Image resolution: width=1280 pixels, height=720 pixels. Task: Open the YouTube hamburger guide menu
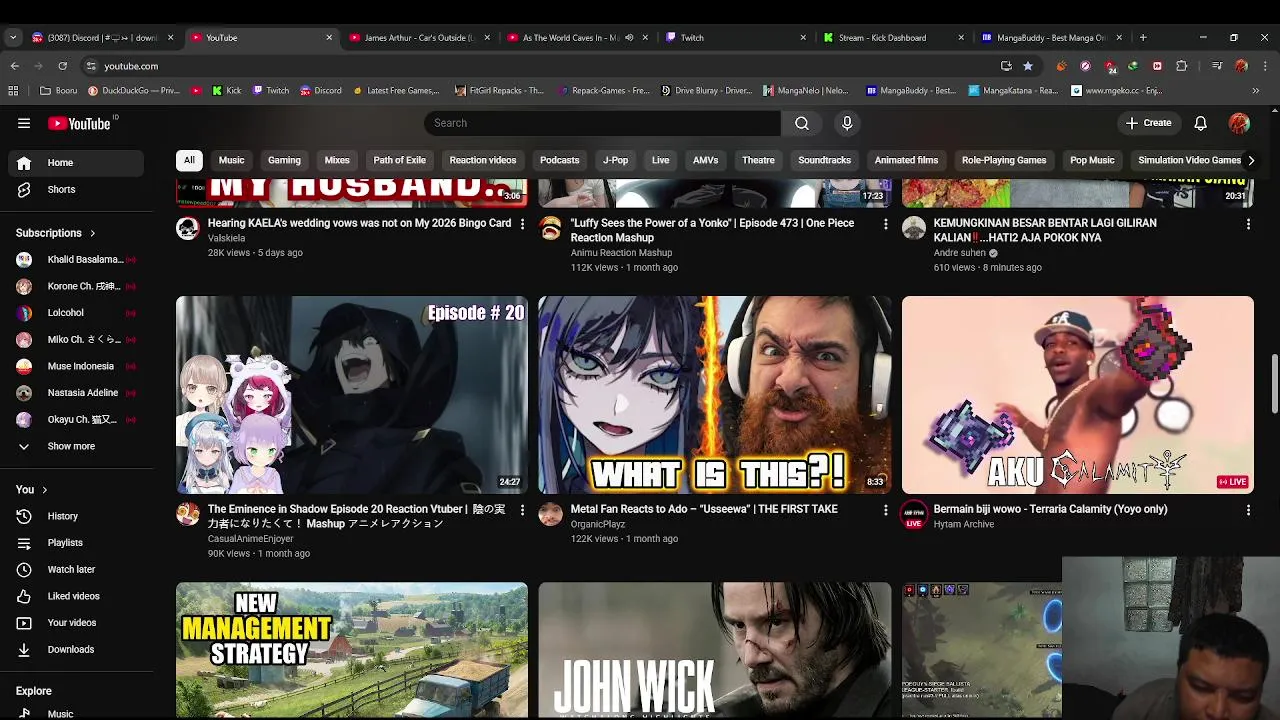24,123
